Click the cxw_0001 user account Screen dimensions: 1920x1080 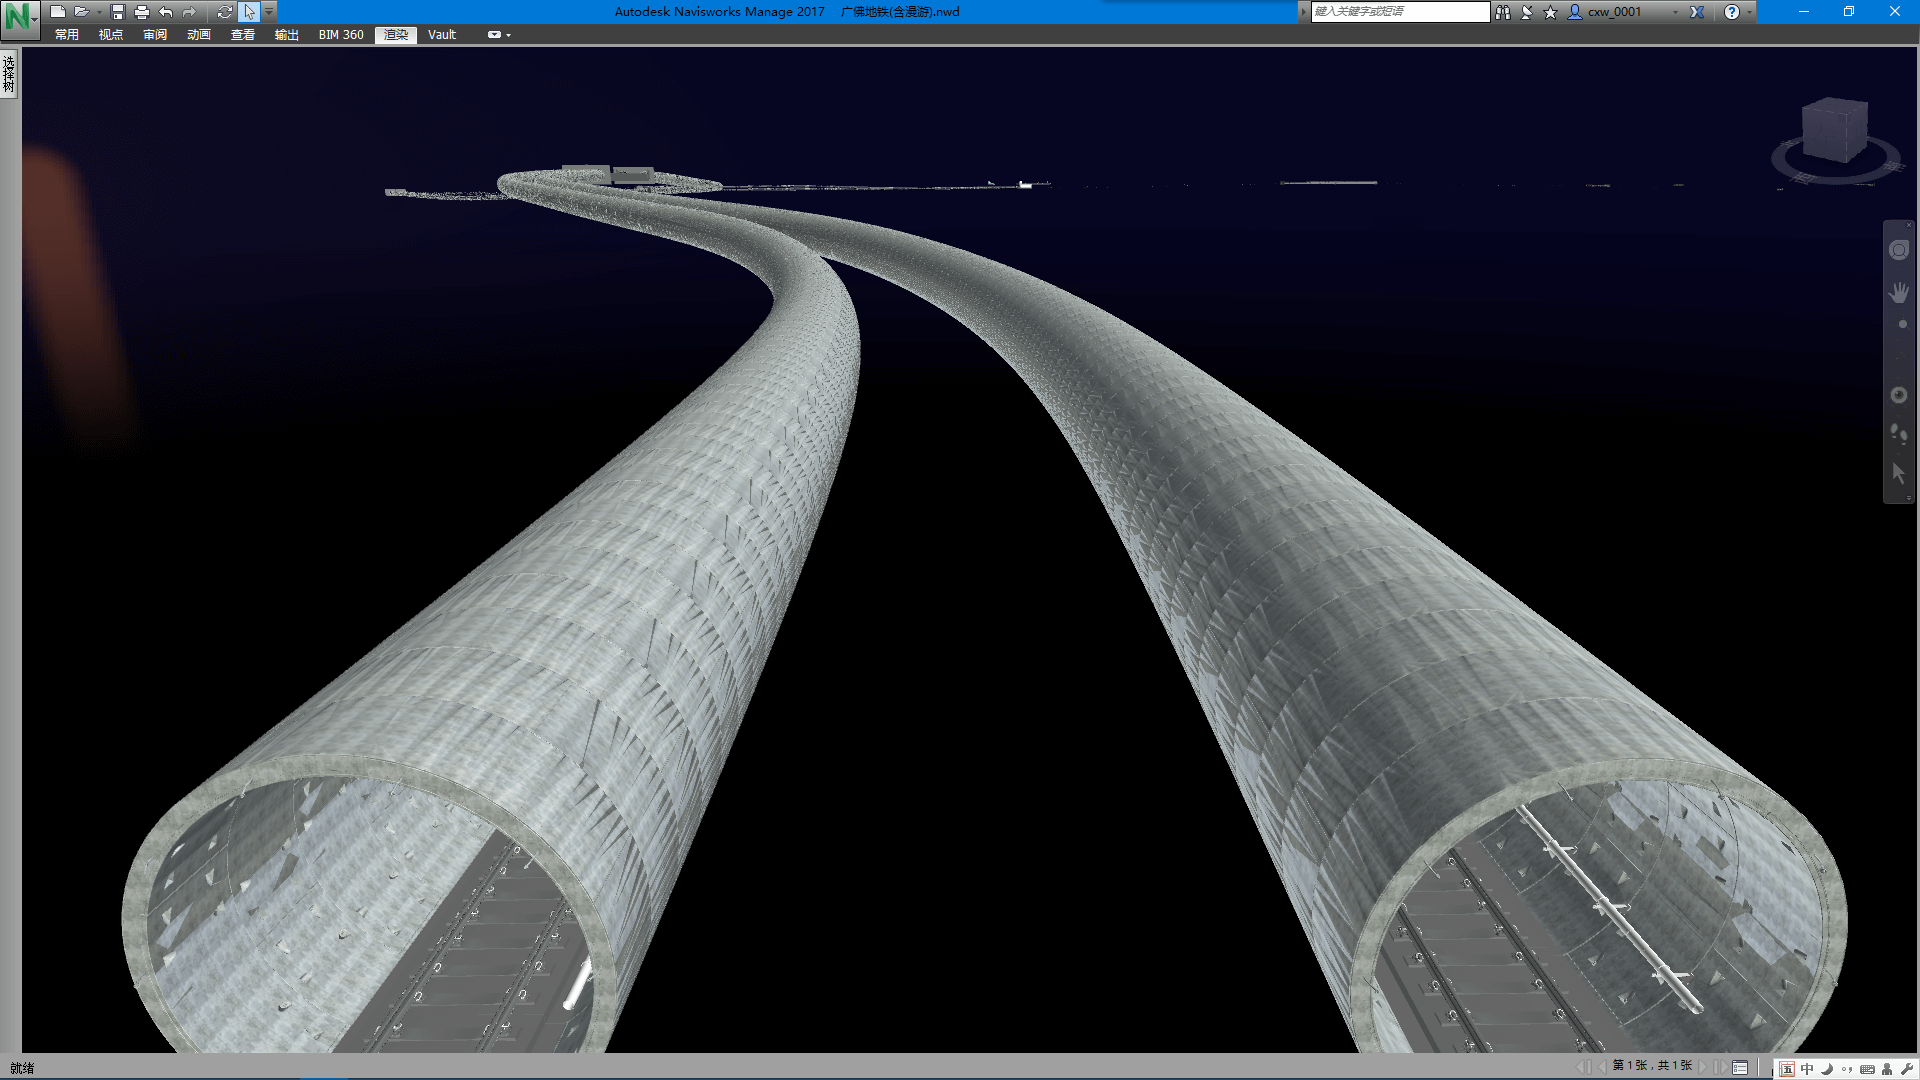pyautogui.click(x=1606, y=12)
